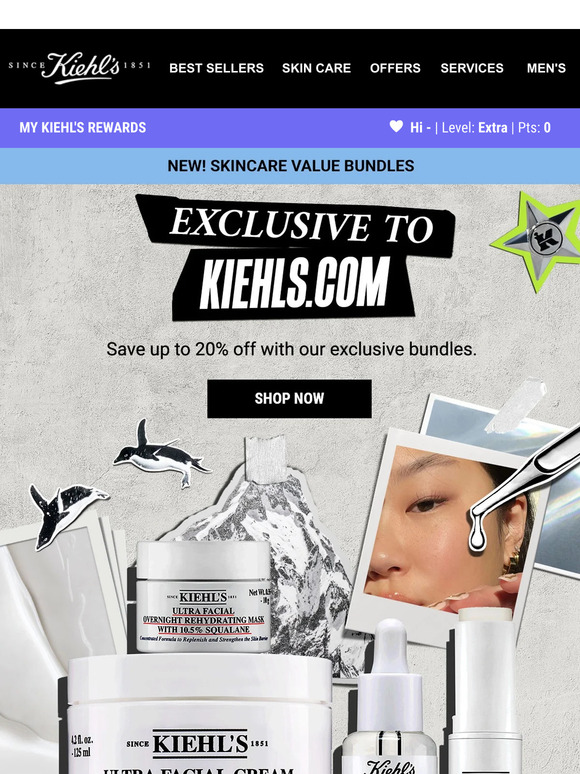Click the Shop Now button
Image resolution: width=580 pixels, height=774 pixels.
coord(289,398)
